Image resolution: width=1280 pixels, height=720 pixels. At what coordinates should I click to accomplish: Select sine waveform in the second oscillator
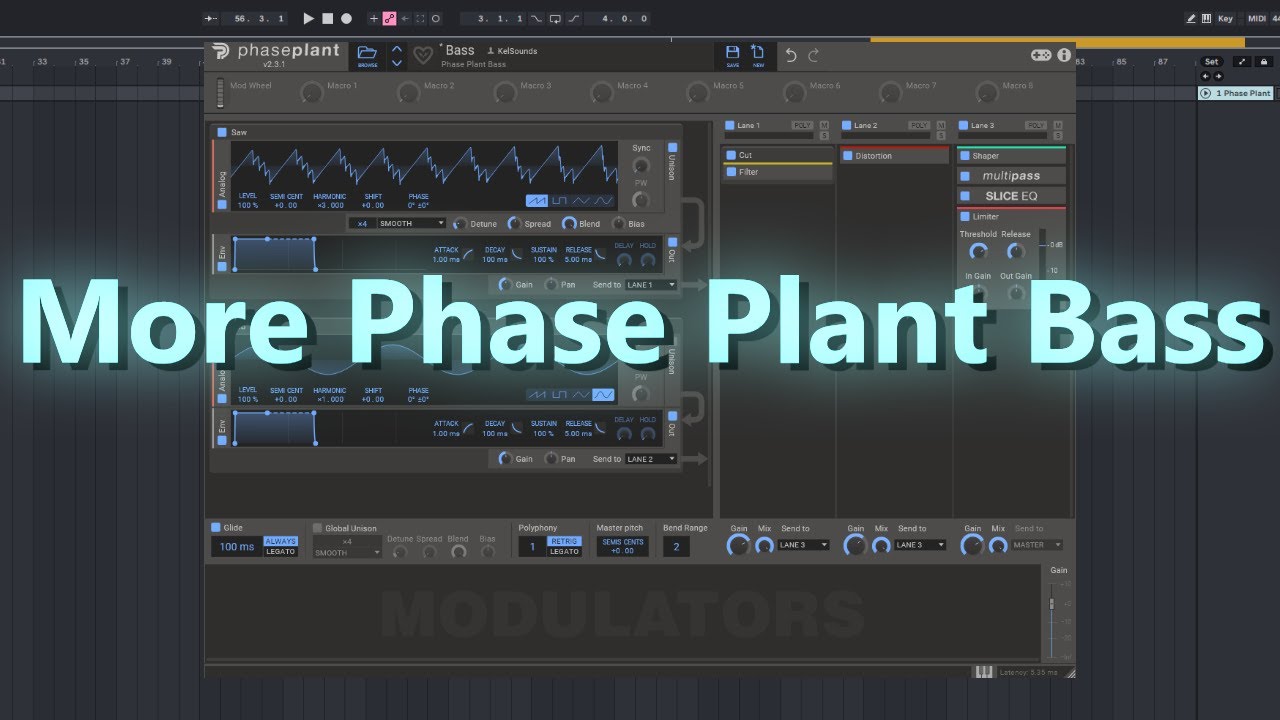[x=603, y=395]
